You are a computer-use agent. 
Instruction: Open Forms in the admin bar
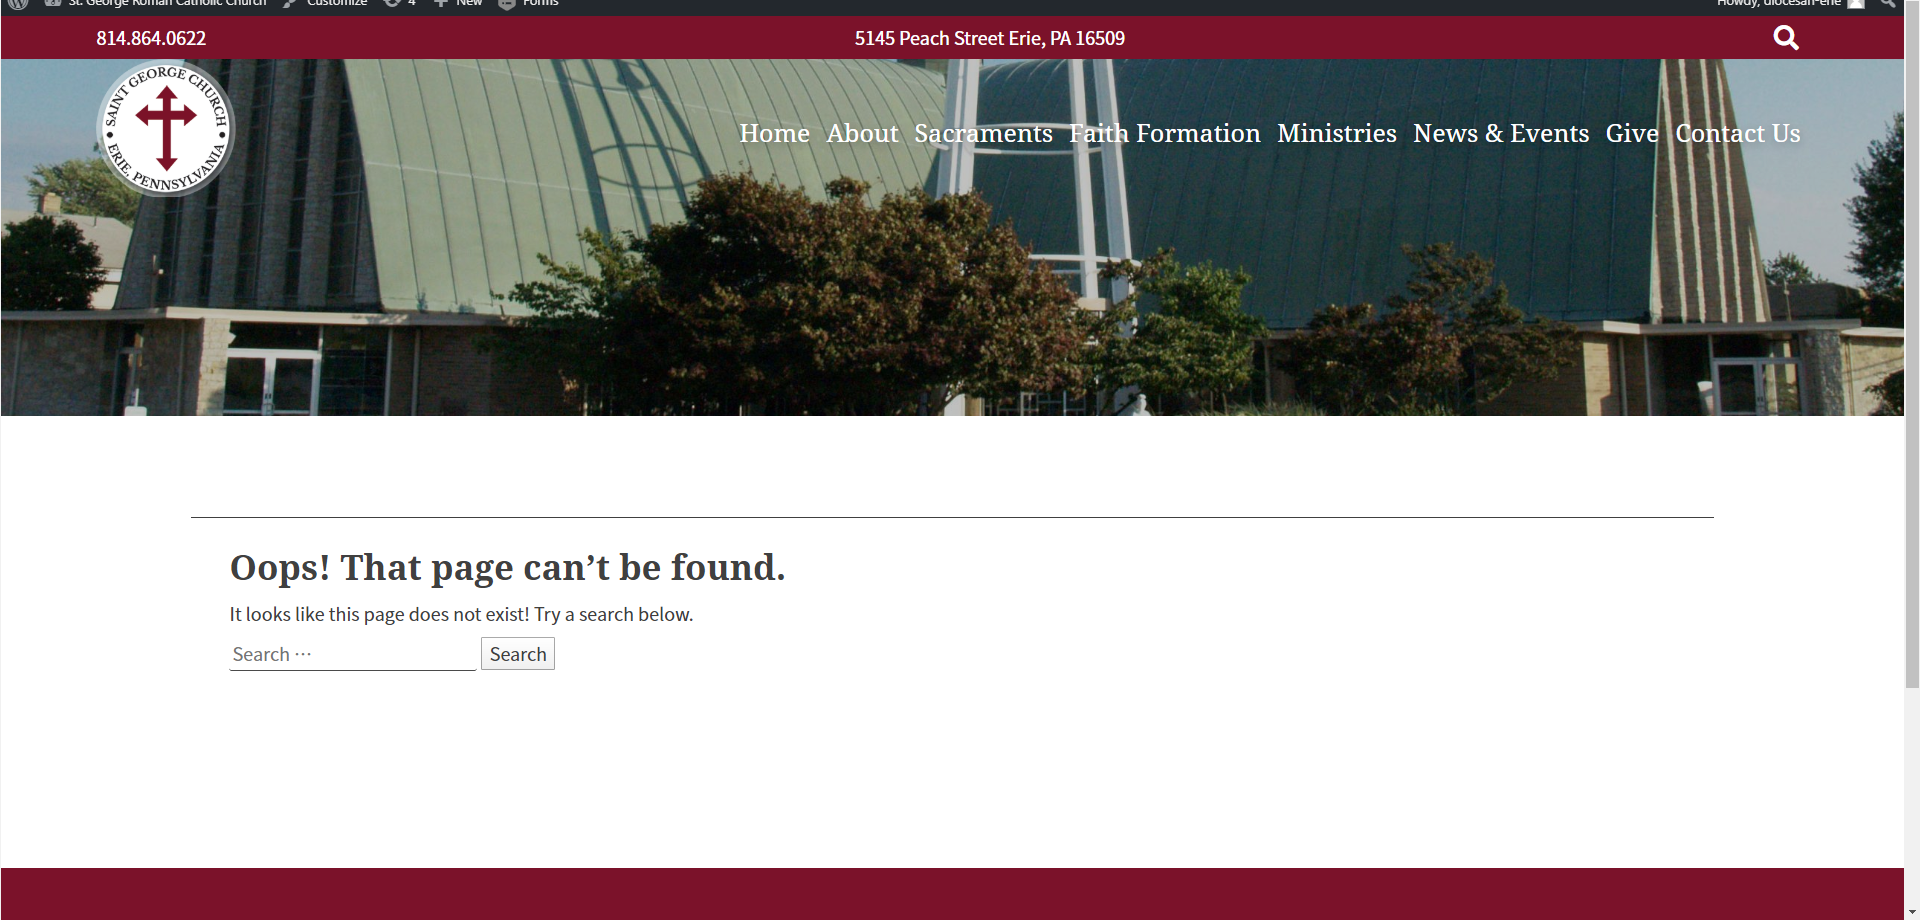pos(529,4)
